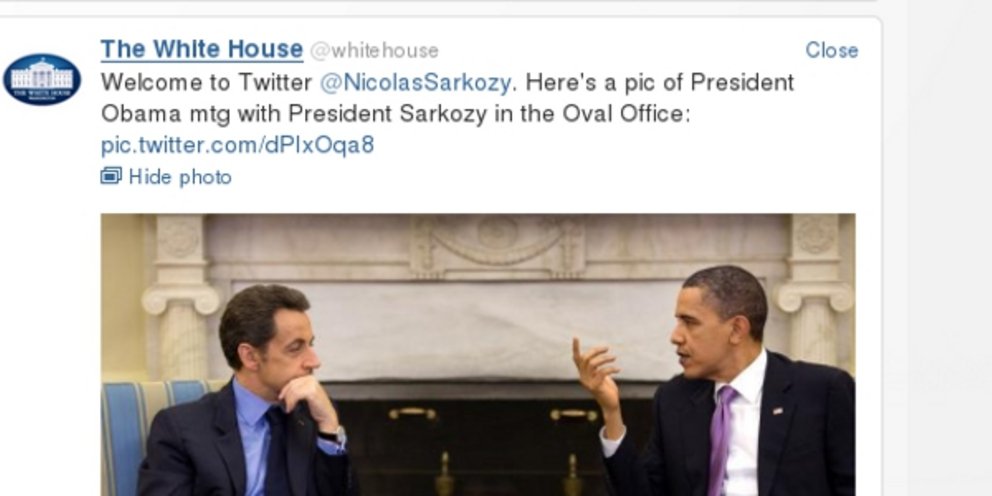
Task: Click the white space below the White House avatar
Action: tap(44, 285)
